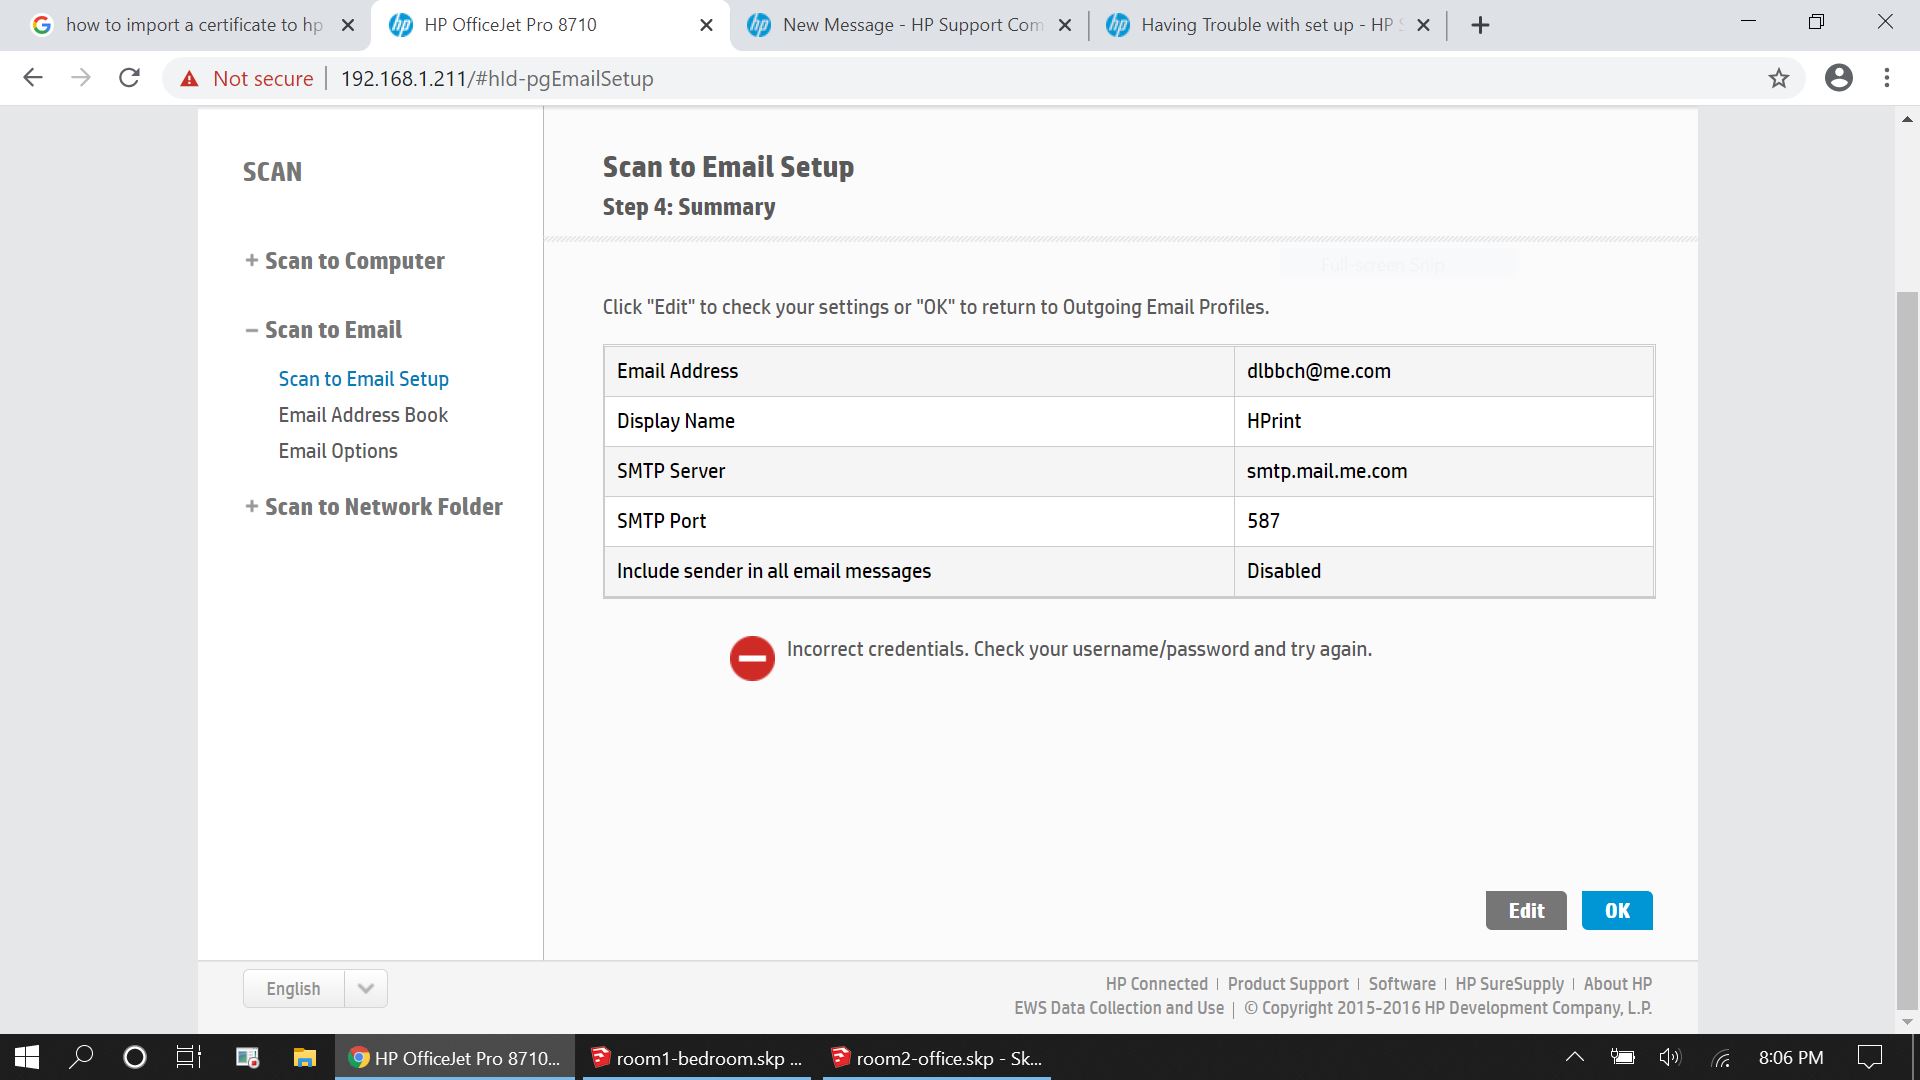1920x1080 pixels.
Task: Open the Product Support footer link
Action: [1288, 983]
